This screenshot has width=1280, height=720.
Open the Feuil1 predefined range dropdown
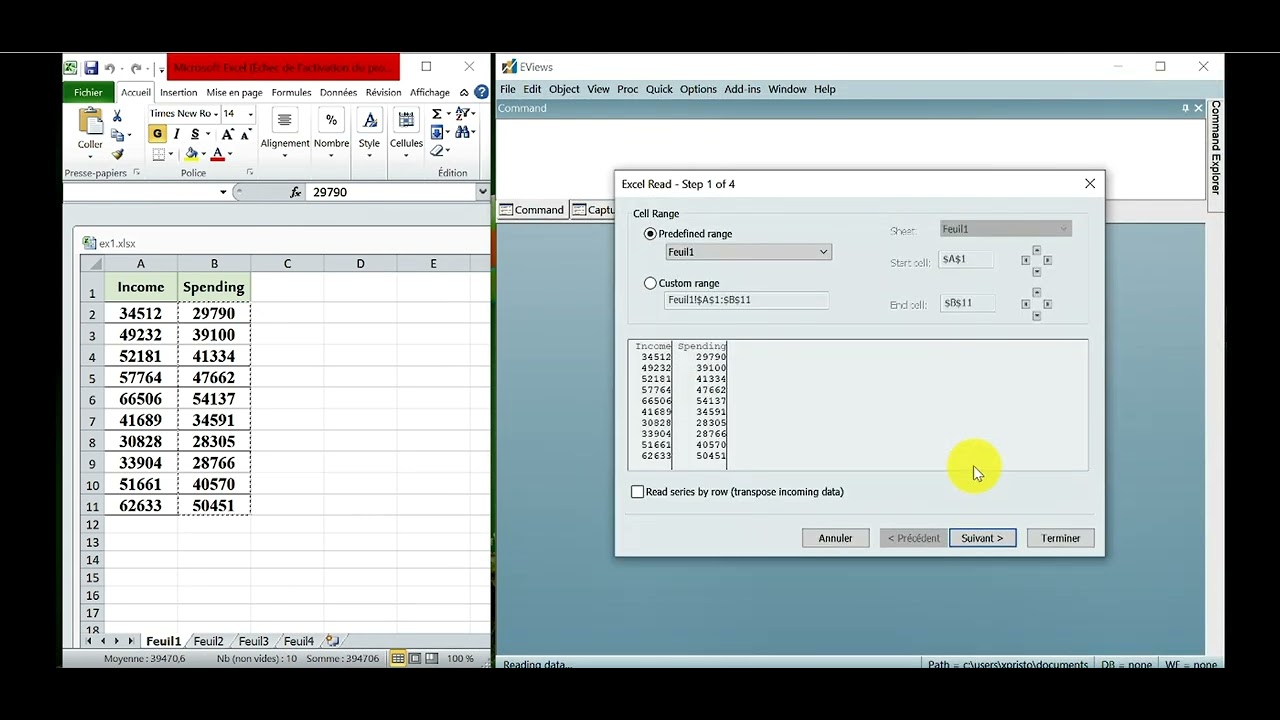tap(824, 252)
